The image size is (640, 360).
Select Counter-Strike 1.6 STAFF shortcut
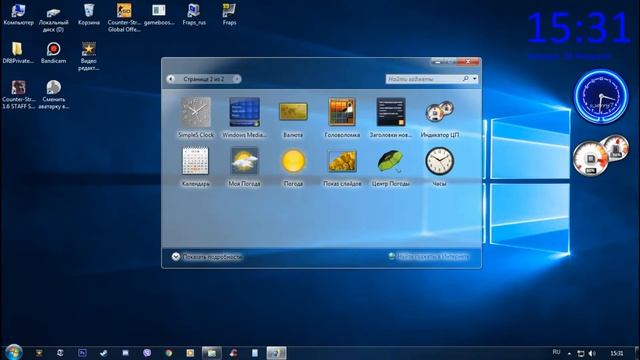pyautogui.click(x=18, y=95)
